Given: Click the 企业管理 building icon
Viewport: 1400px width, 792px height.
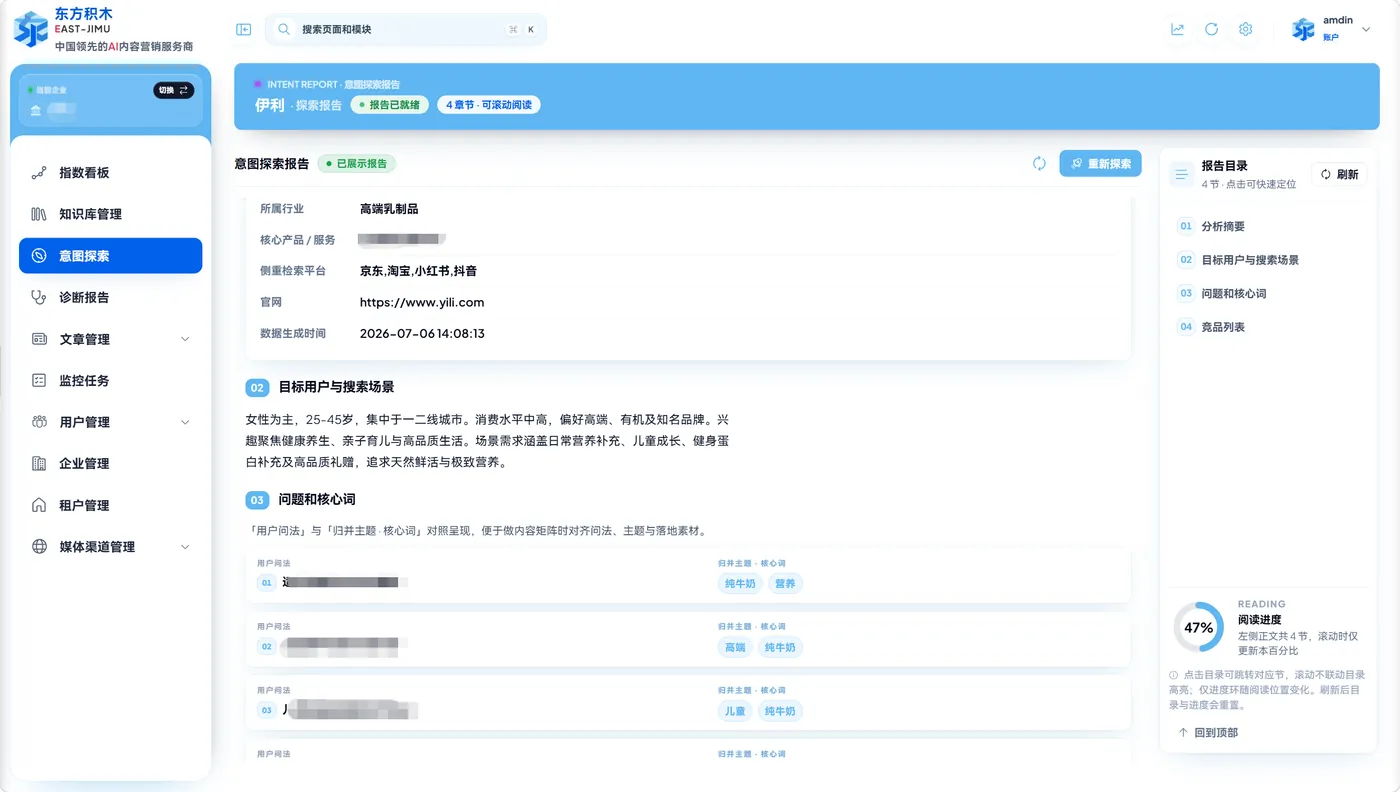Looking at the screenshot, I should 39,464.
